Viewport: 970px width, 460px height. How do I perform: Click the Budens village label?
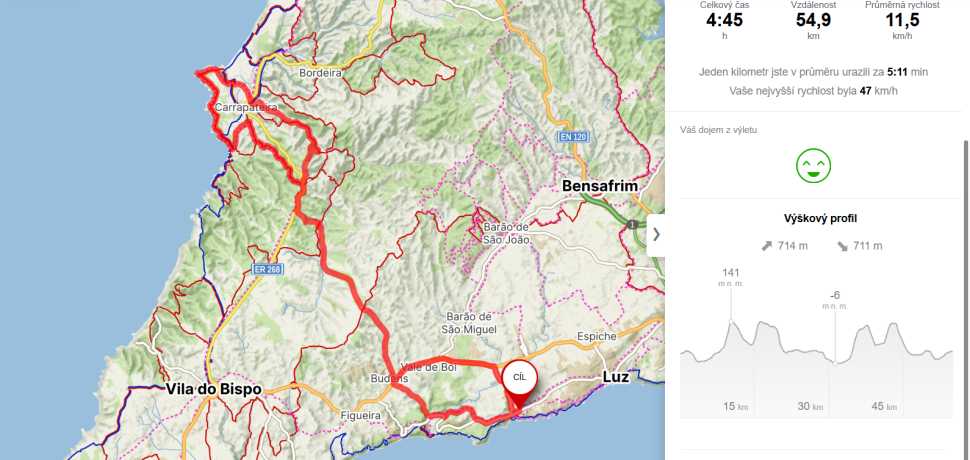(x=387, y=378)
